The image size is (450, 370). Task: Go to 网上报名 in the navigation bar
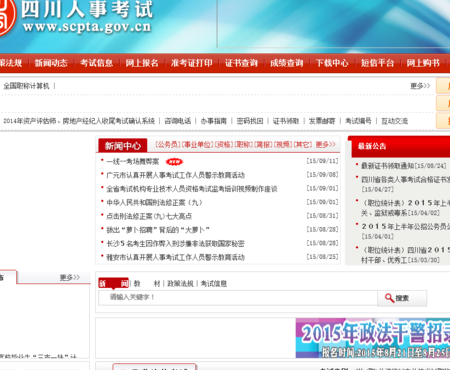click(x=142, y=63)
